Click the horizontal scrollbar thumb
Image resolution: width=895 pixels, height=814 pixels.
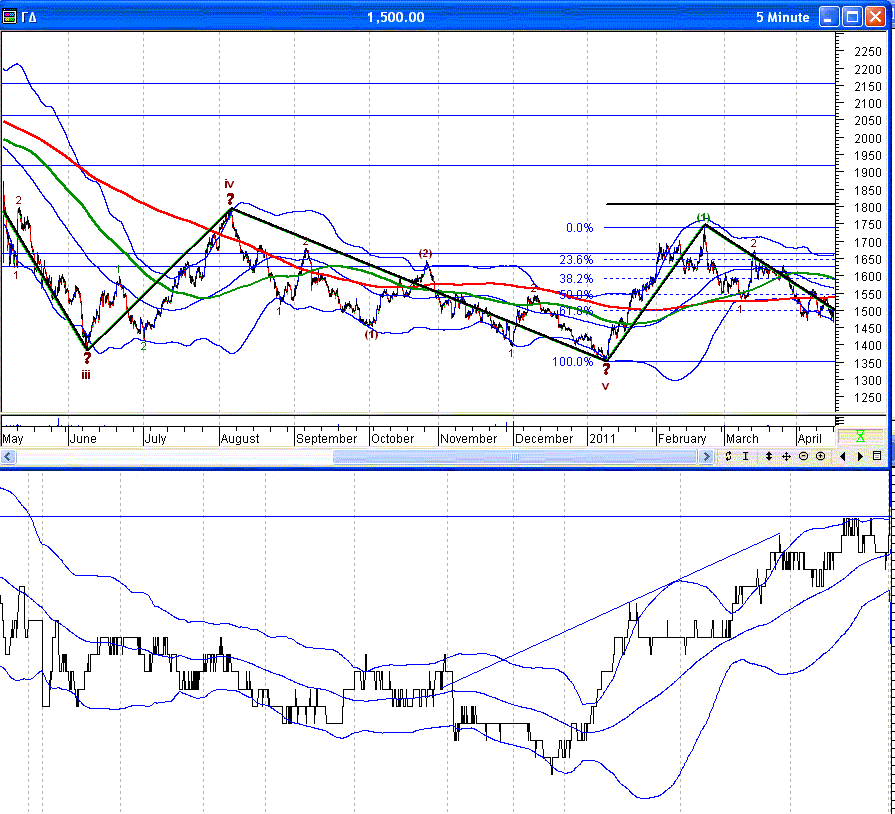(x=515, y=457)
